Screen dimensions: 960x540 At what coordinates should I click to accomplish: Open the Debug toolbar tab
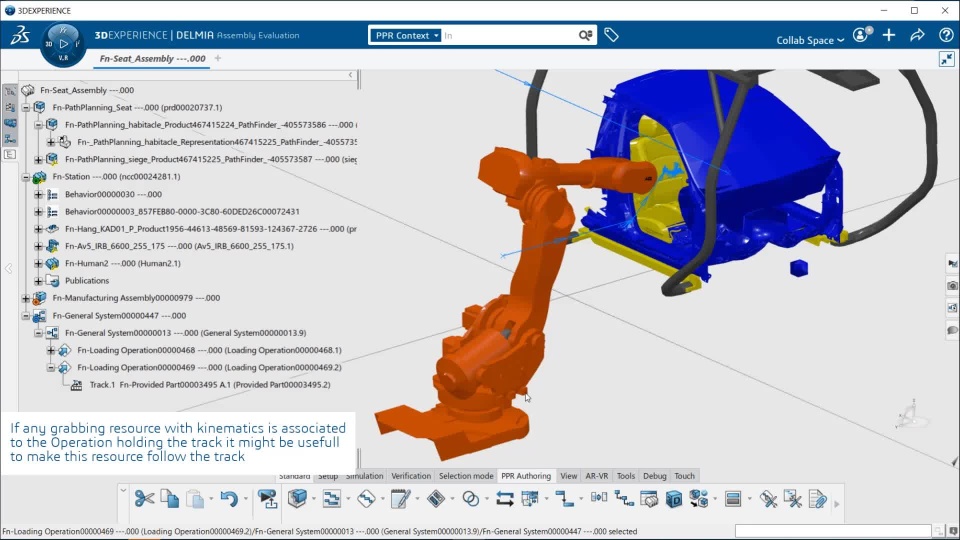pos(654,476)
